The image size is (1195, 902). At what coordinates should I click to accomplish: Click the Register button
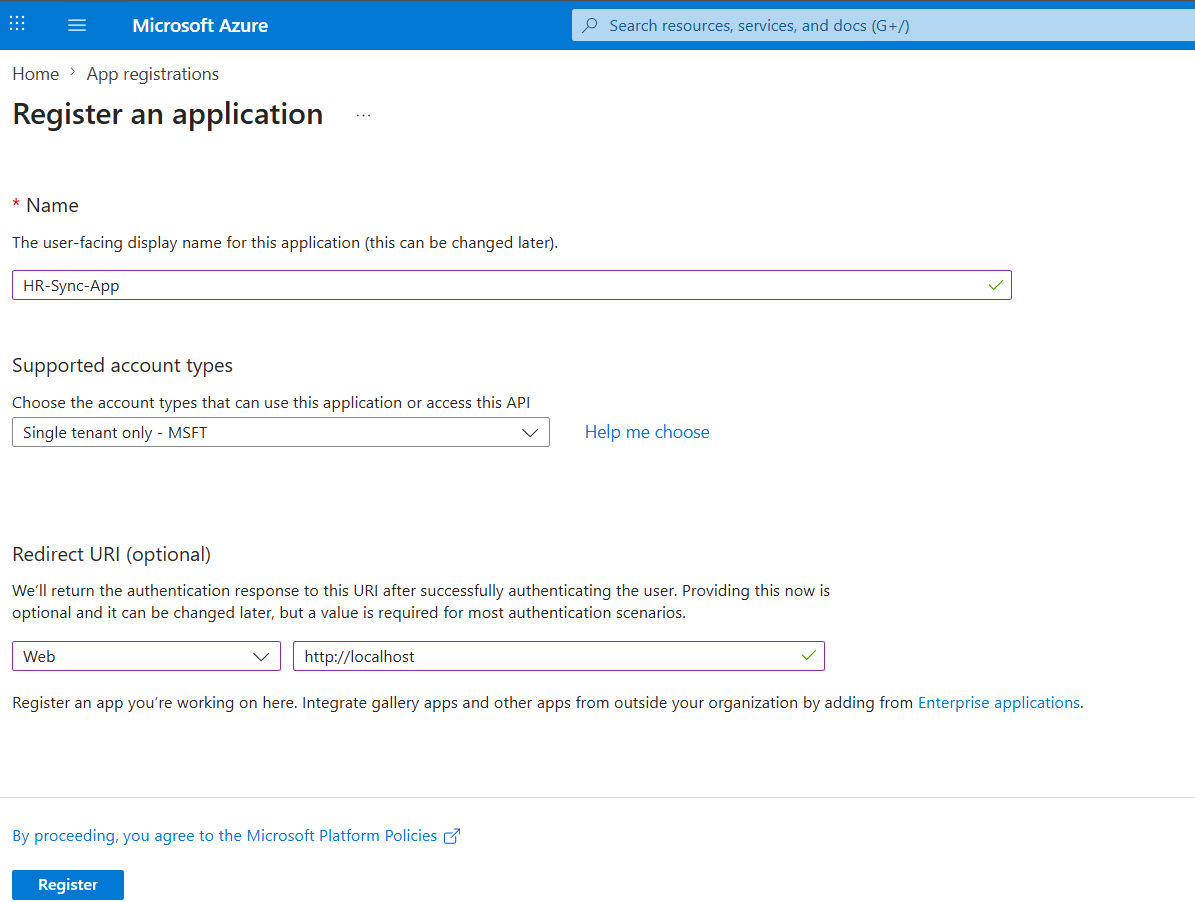pos(68,884)
